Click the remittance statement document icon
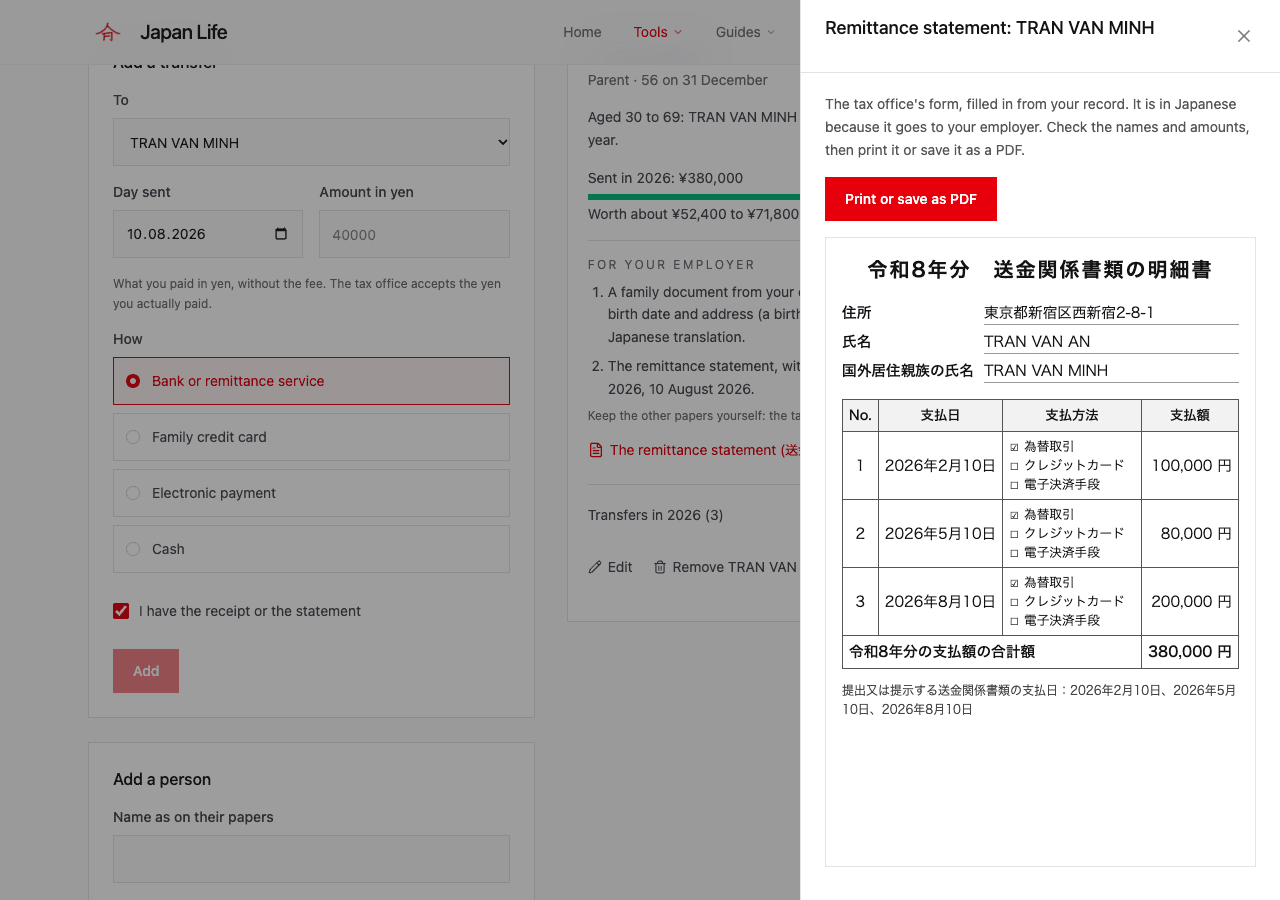Image resolution: width=1280 pixels, height=900 pixels. coord(596,450)
